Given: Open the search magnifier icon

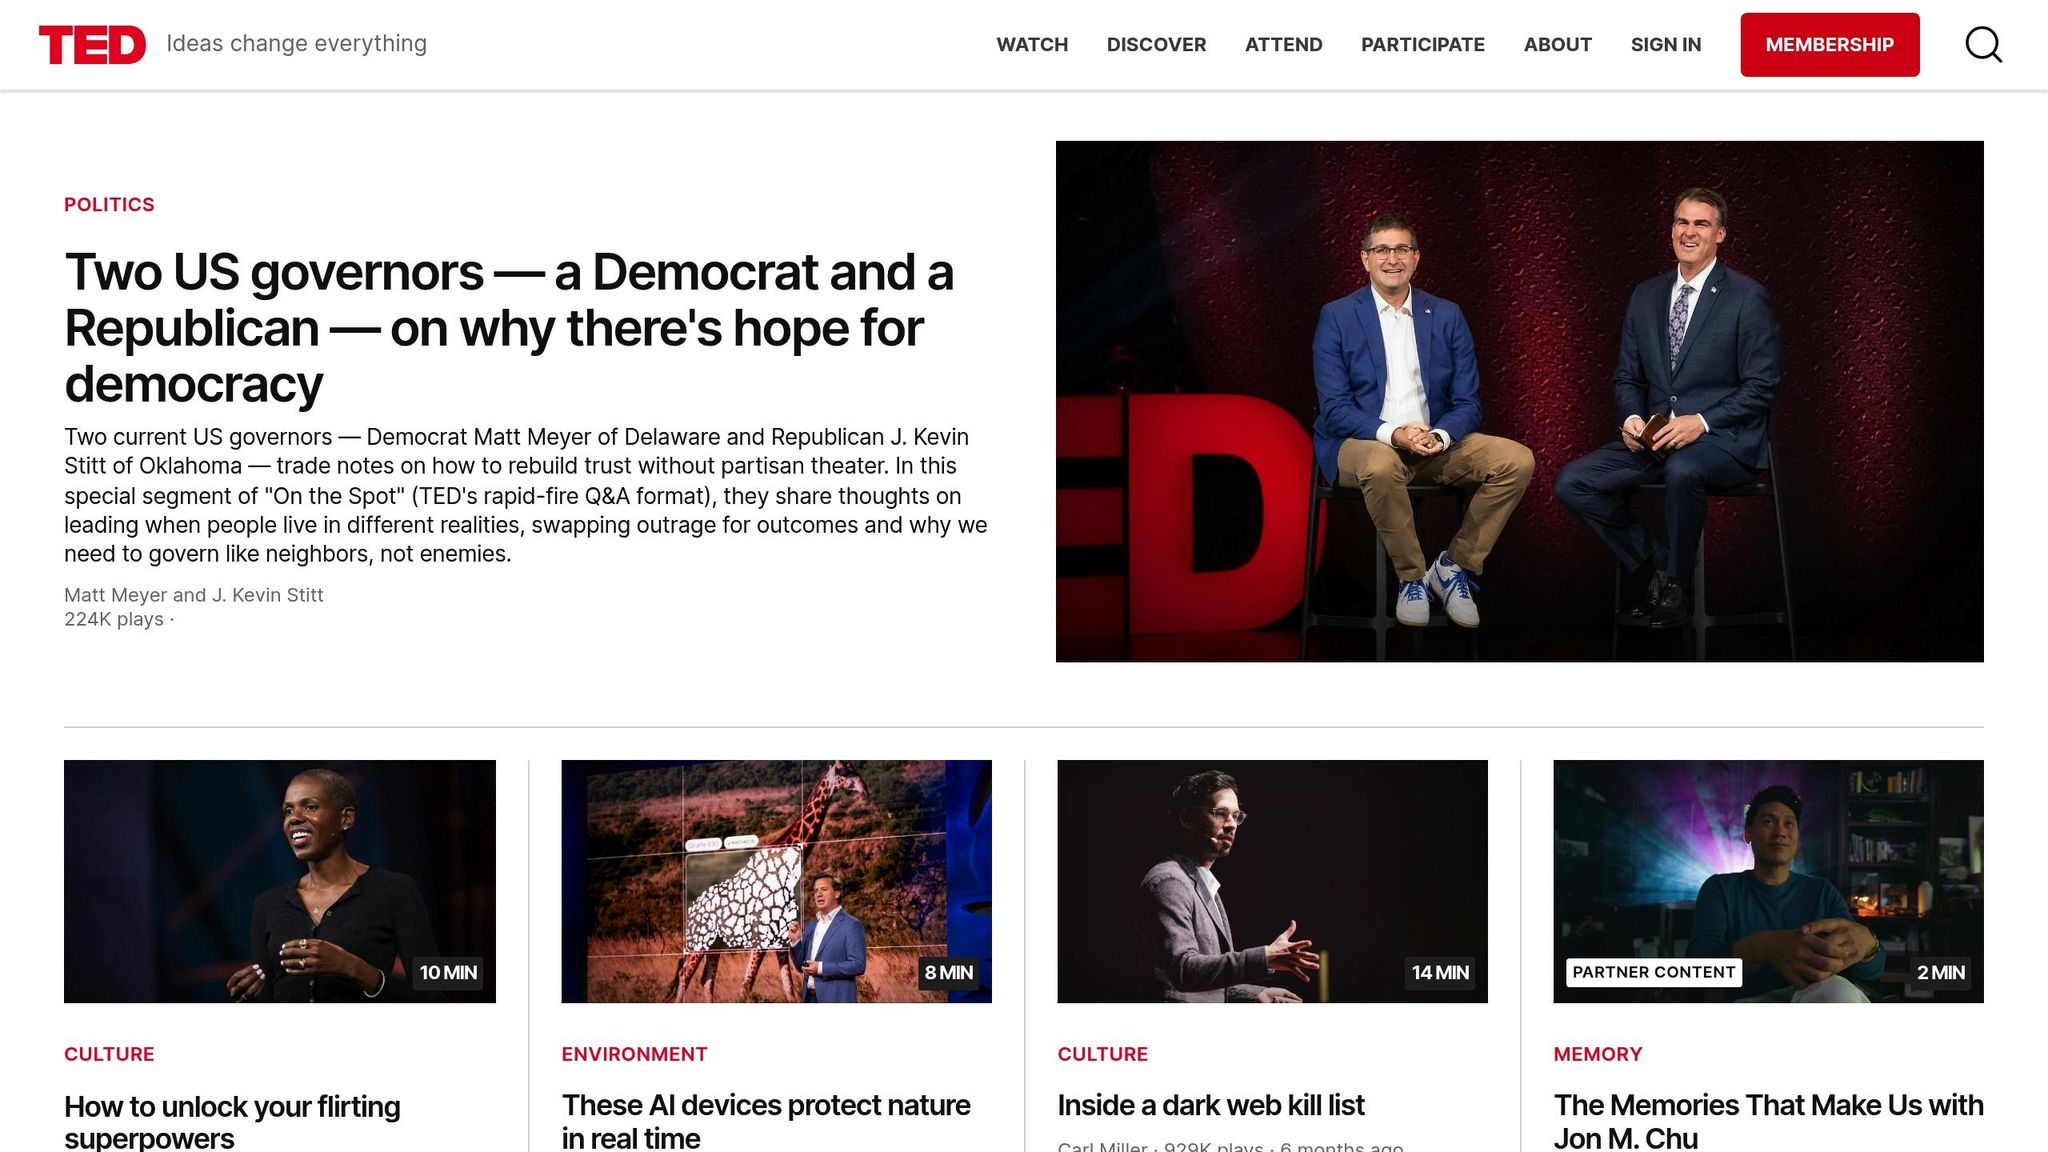Looking at the screenshot, I should (1983, 45).
